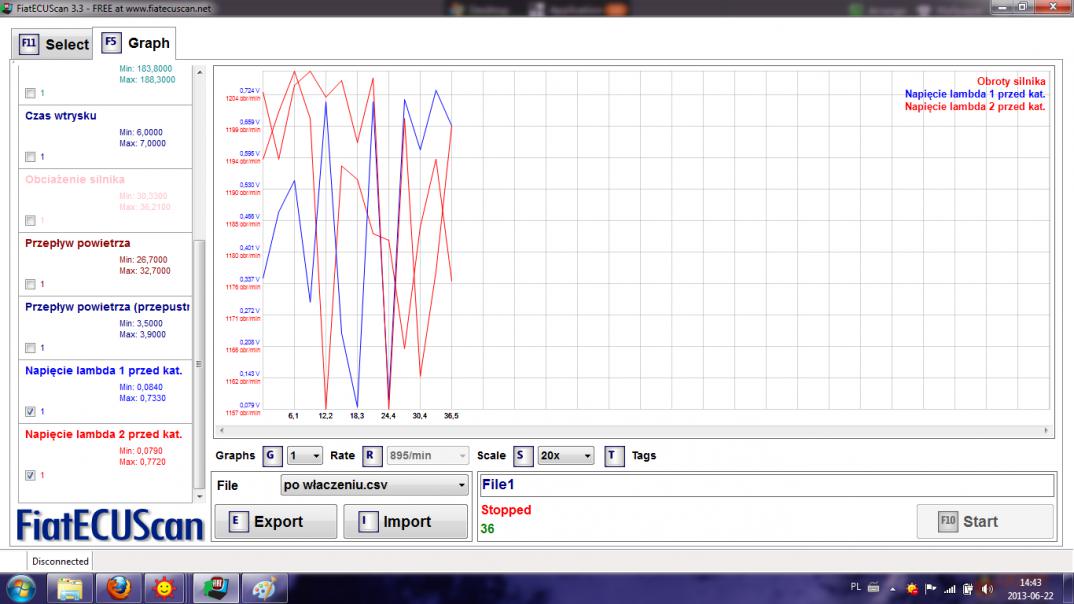Screen dimensions: 1074x604
Task: Click the F5 key icon
Action: coord(111,42)
